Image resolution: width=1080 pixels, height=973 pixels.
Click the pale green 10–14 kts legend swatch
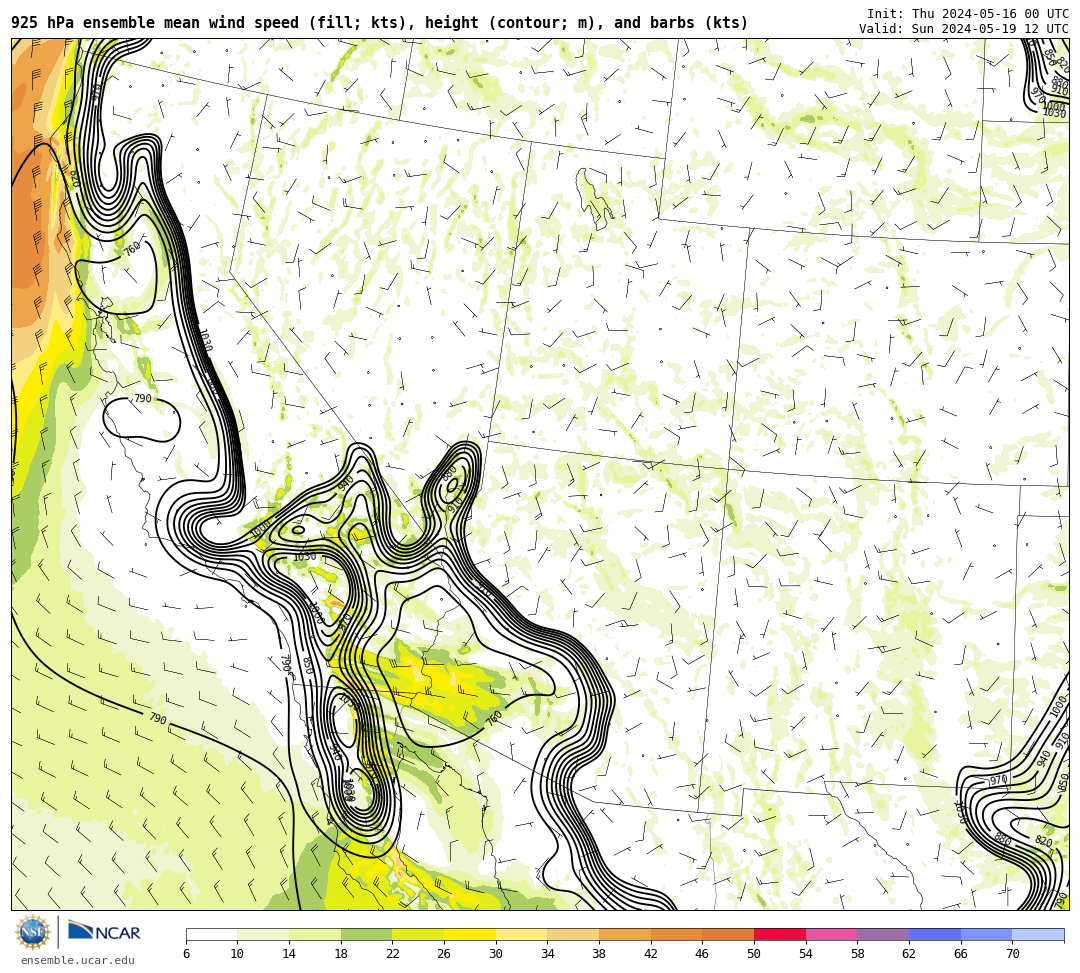(263, 934)
